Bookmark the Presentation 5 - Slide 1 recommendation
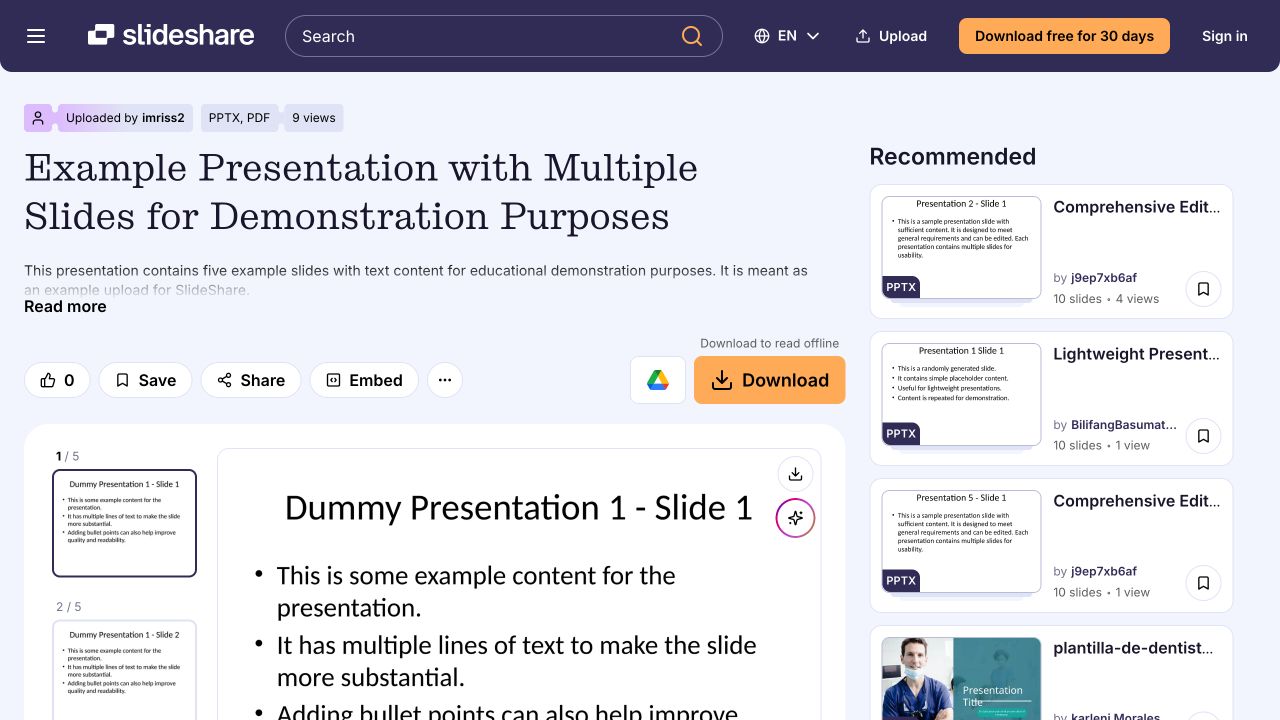The width and height of the screenshot is (1280, 720). [1203, 583]
